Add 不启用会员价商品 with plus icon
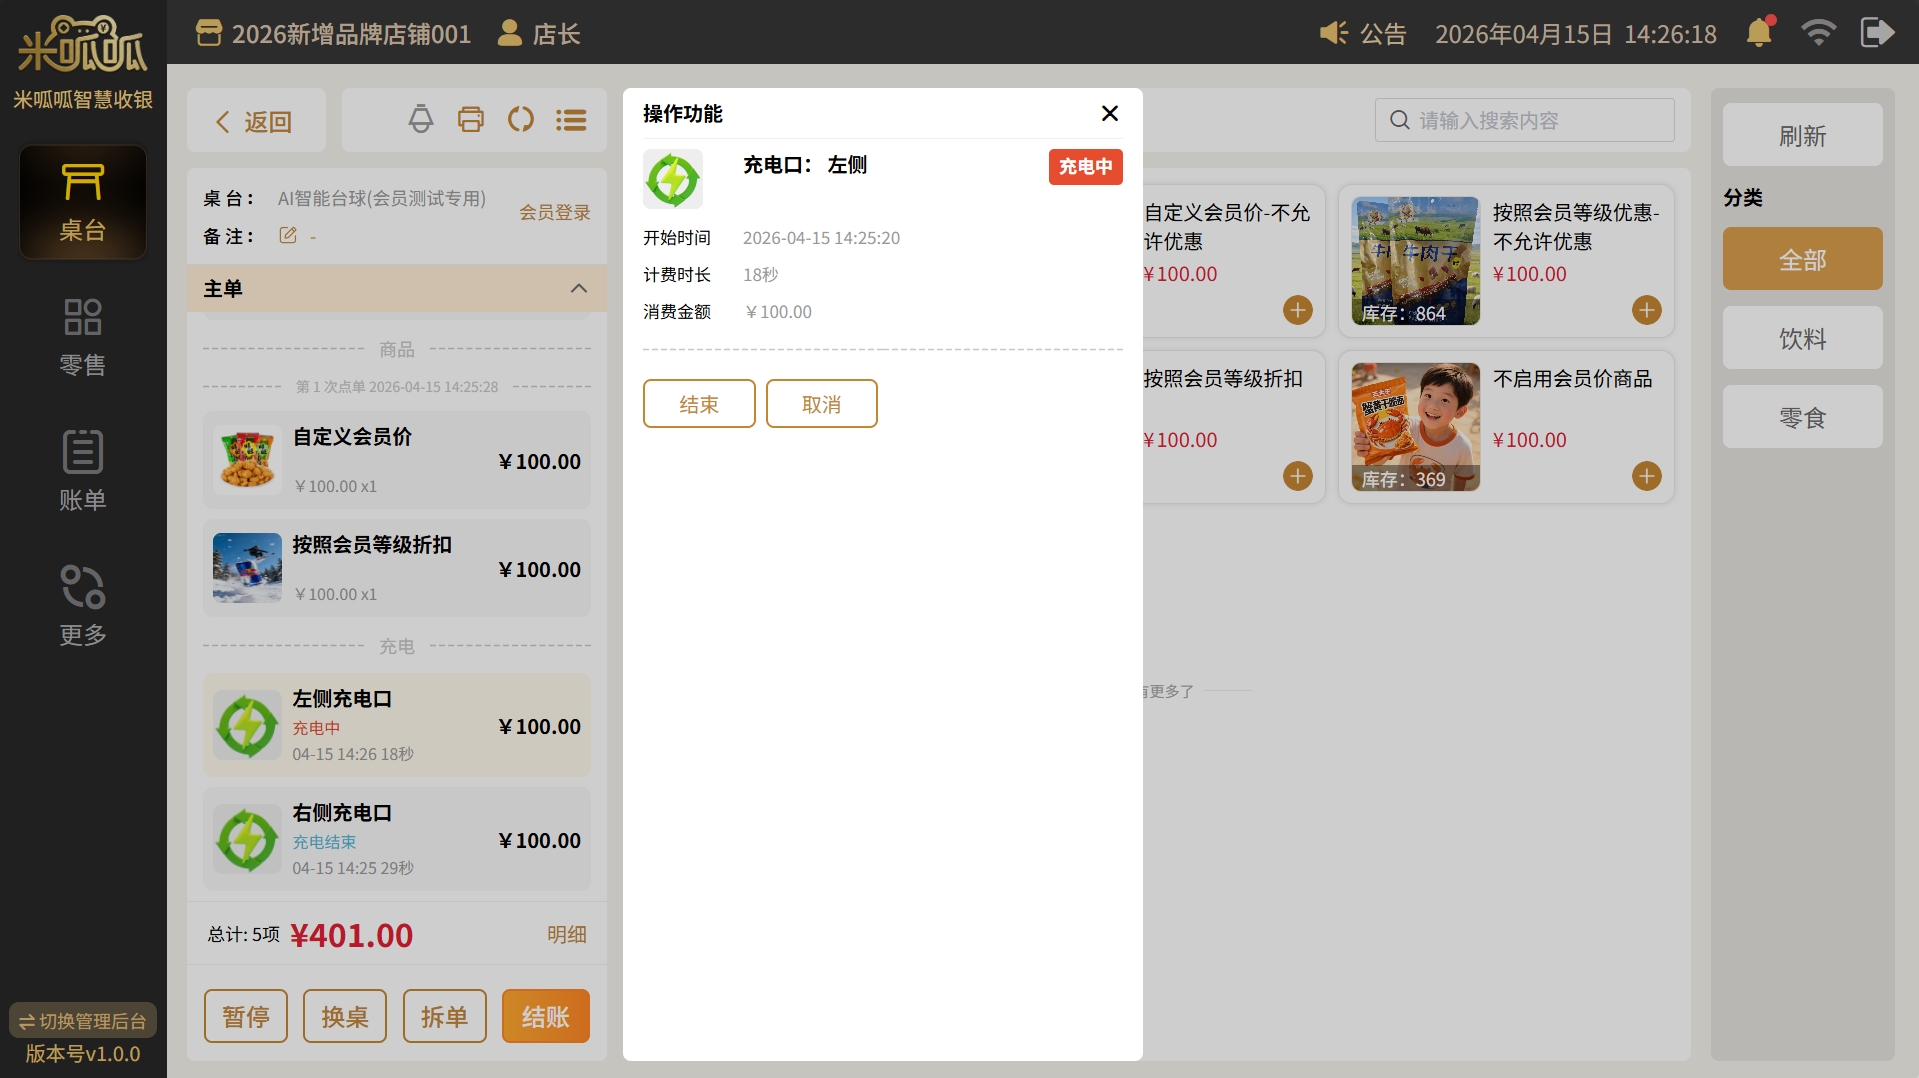This screenshot has height=1078, width=1919. pyautogui.click(x=1646, y=476)
